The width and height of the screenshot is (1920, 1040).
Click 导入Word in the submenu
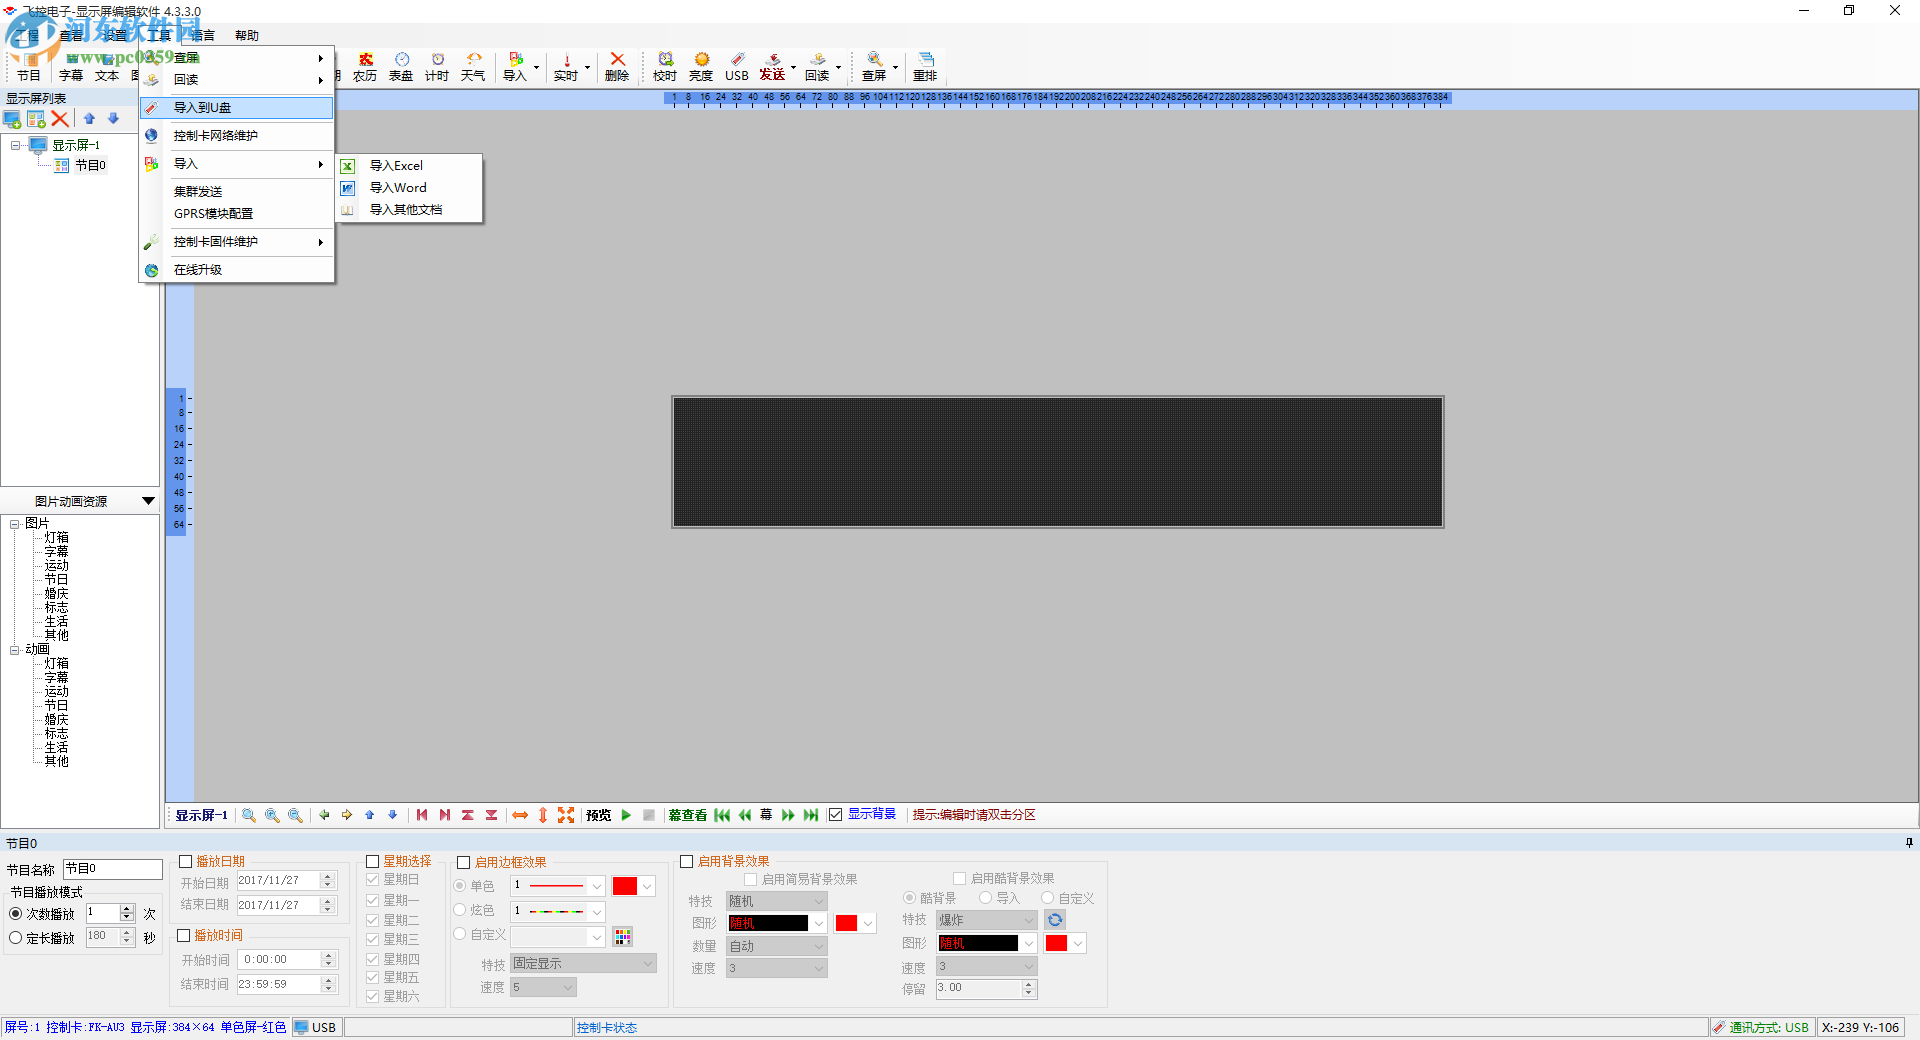pos(409,188)
